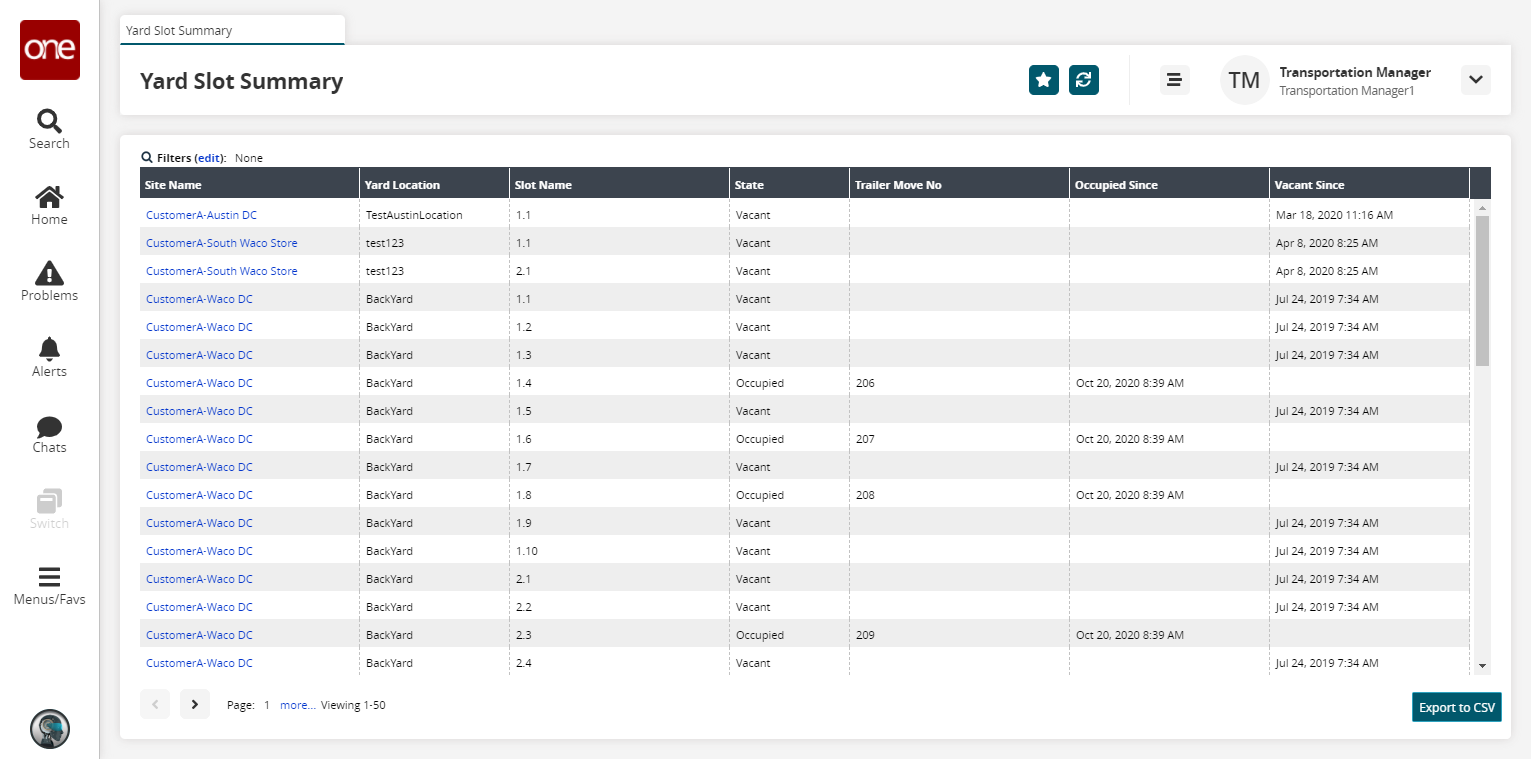Click the scrollbar down arrow
Screen dimensions: 1531x759
click(1482, 666)
